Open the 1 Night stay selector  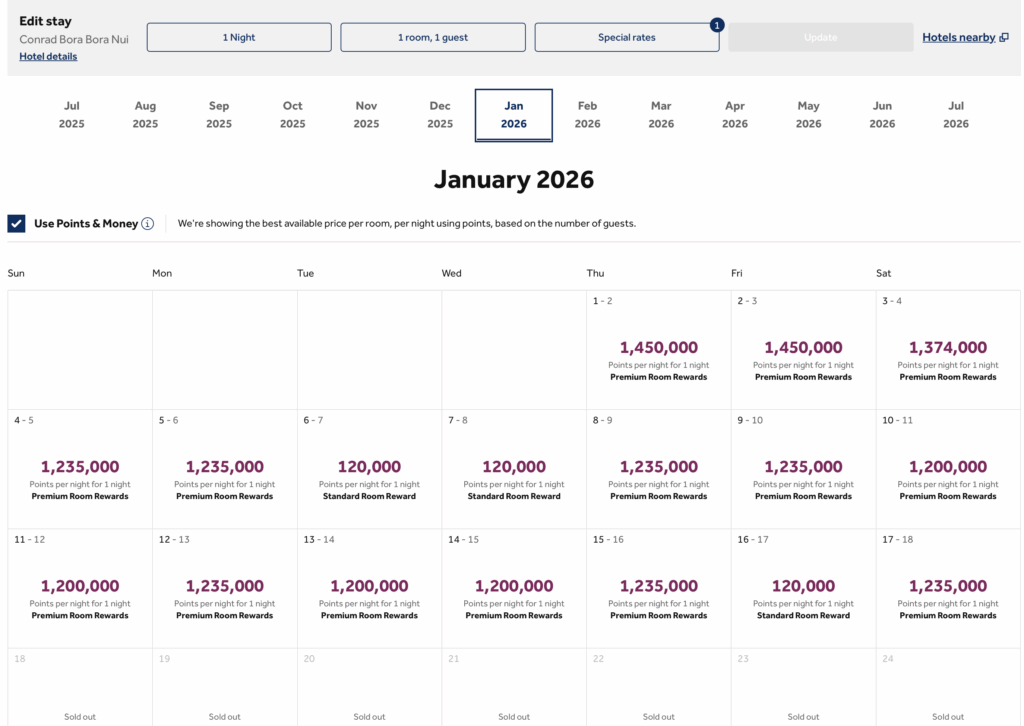pos(239,38)
